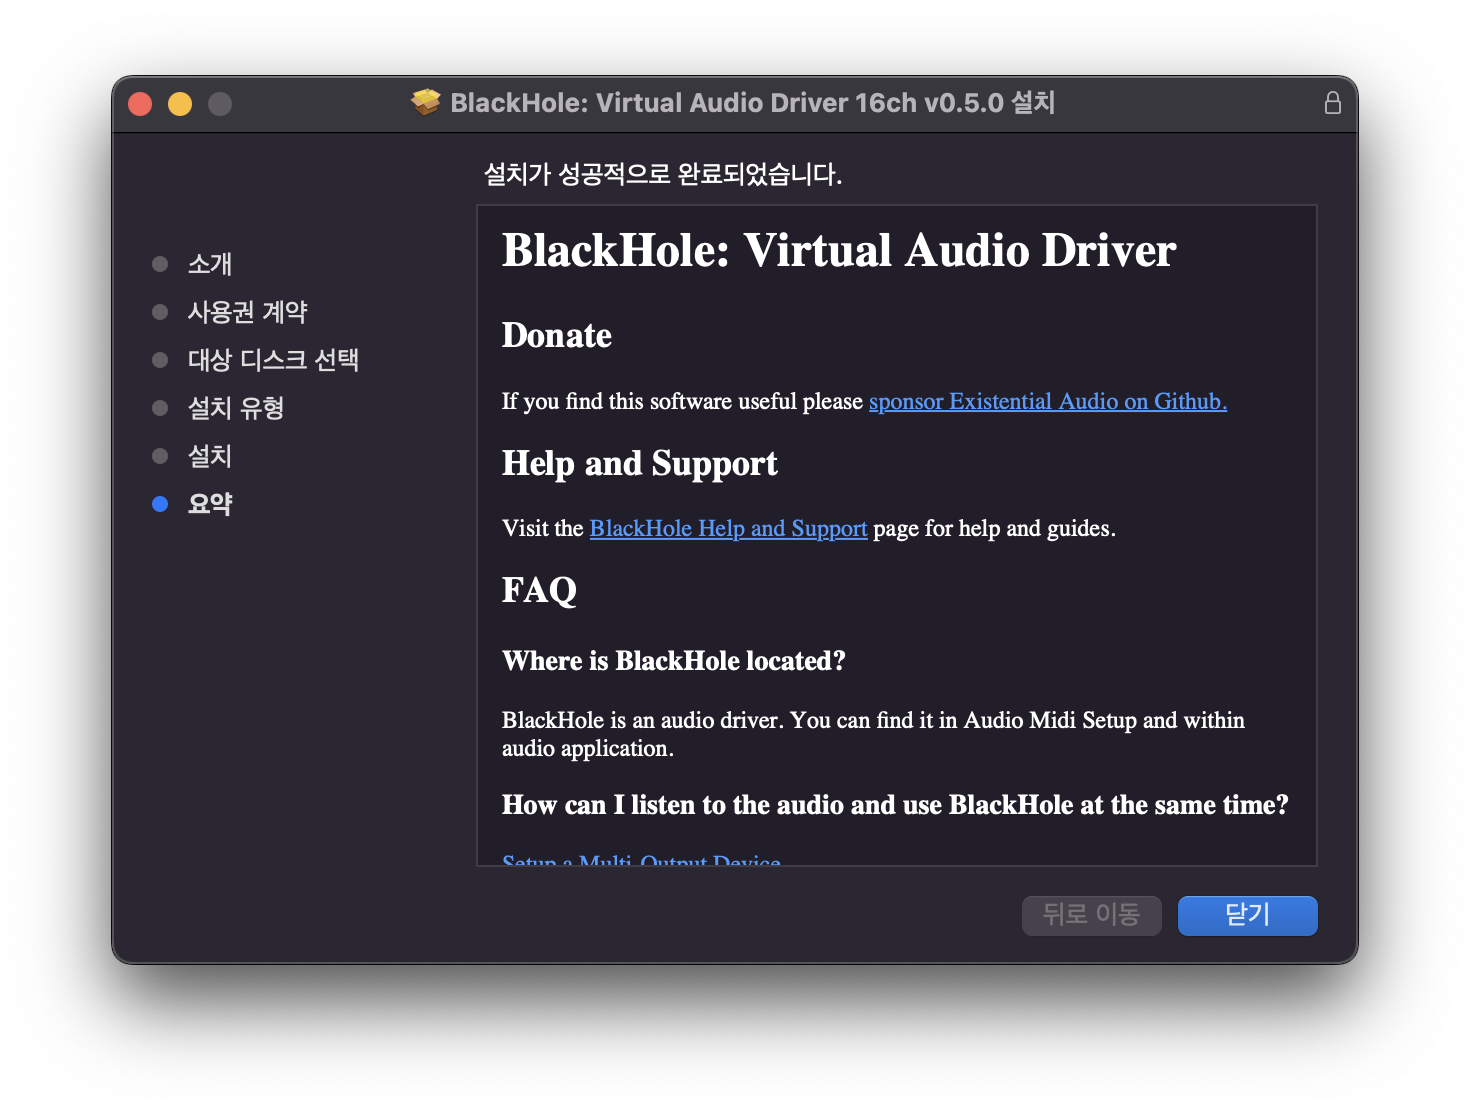
Task: Click the lock icon in title bar
Action: 1332,103
